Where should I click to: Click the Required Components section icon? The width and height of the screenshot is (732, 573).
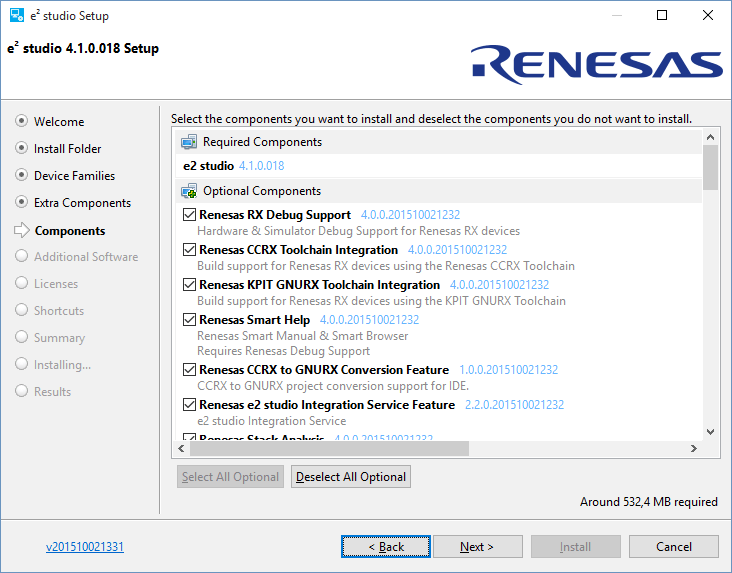point(188,142)
